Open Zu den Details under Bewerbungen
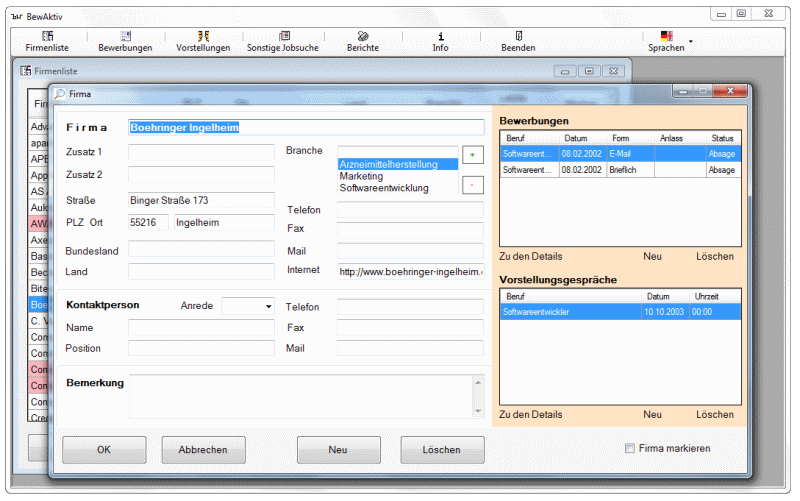This screenshot has height=501, width=800. click(531, 257)
